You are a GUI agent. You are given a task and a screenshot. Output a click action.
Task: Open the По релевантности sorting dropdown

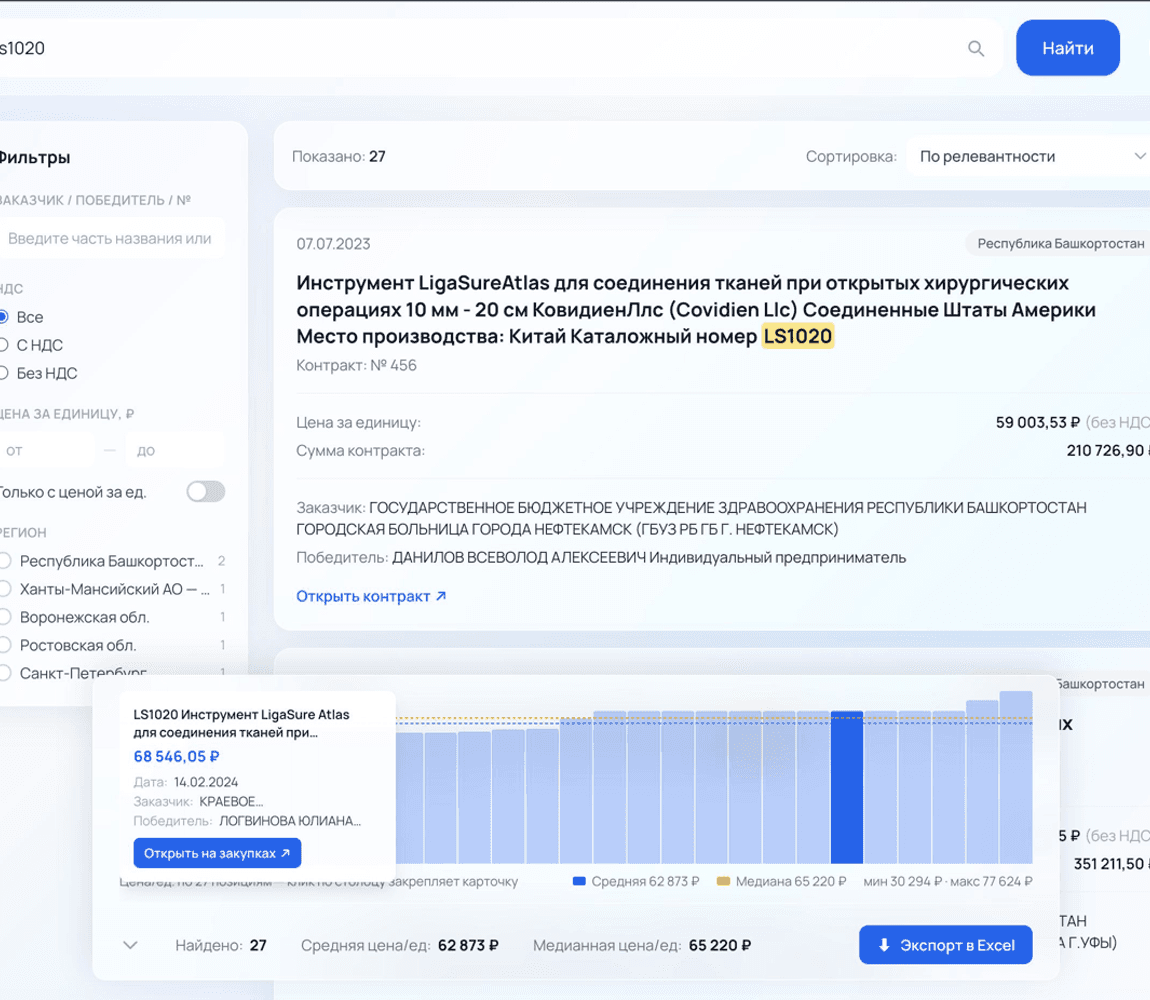tap(1029, 156)
